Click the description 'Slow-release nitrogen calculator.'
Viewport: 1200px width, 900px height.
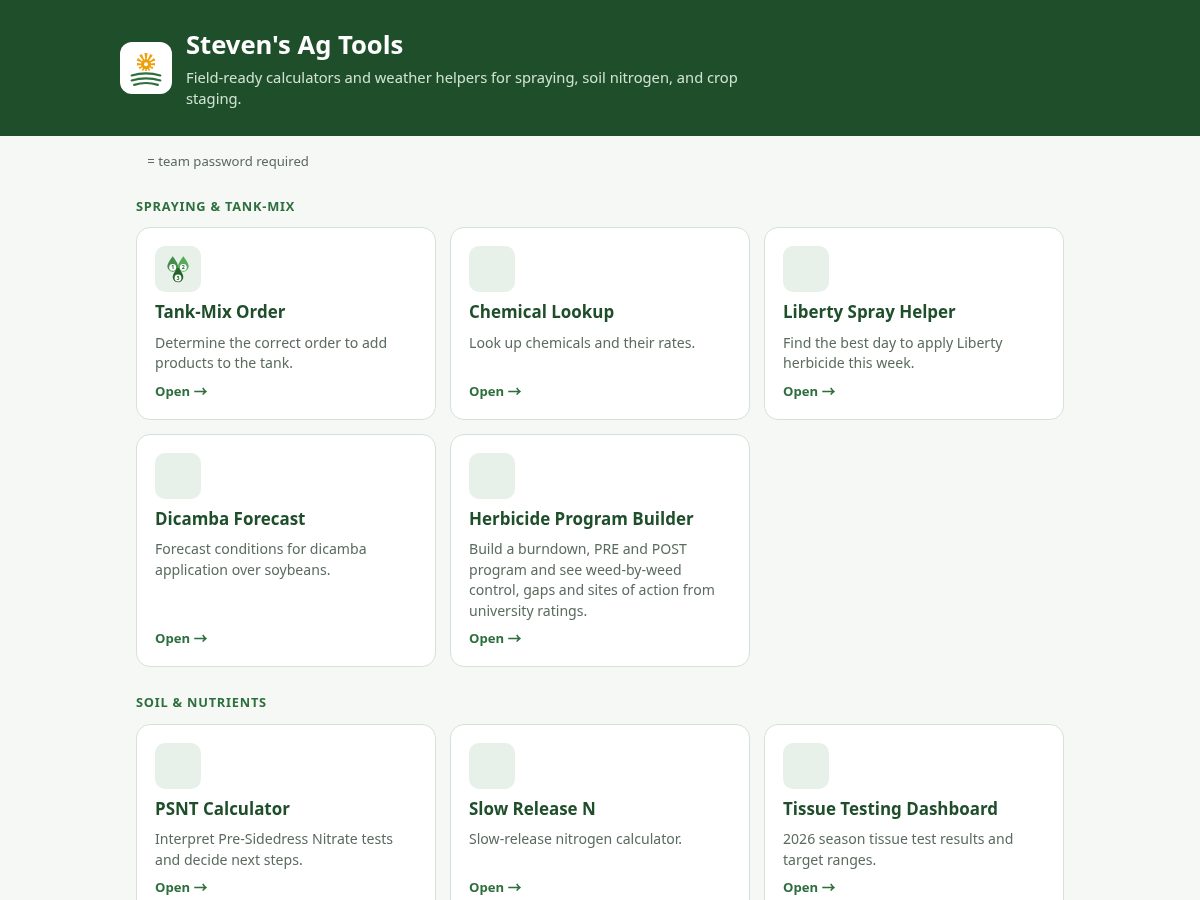tap(575, 839)
